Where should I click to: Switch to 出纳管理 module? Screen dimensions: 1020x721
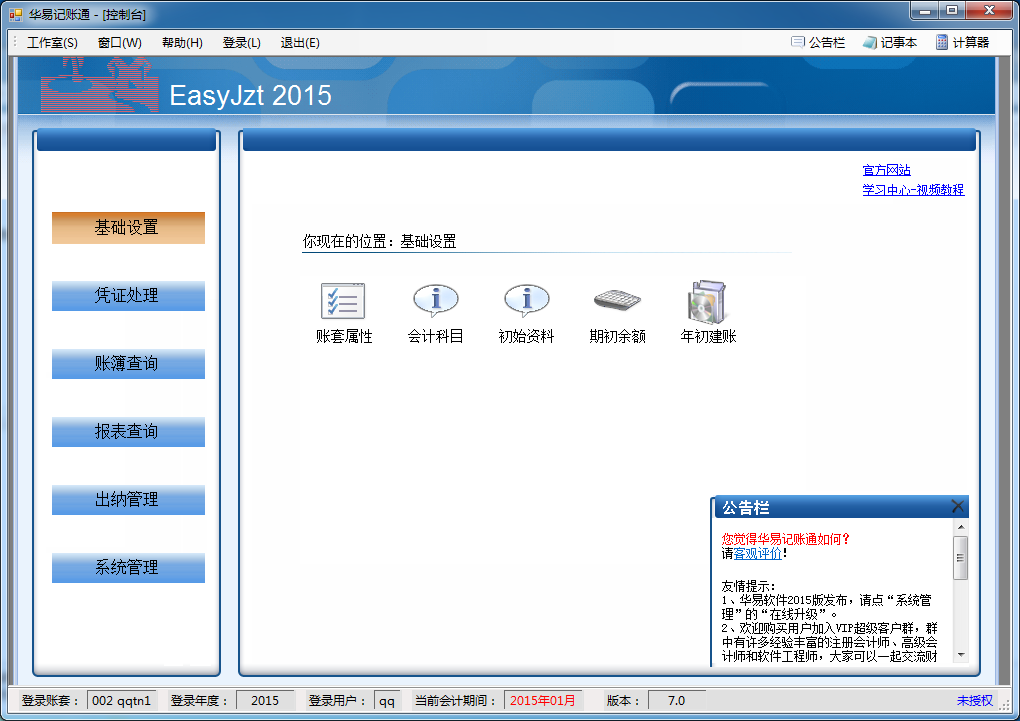click(128, 500)
